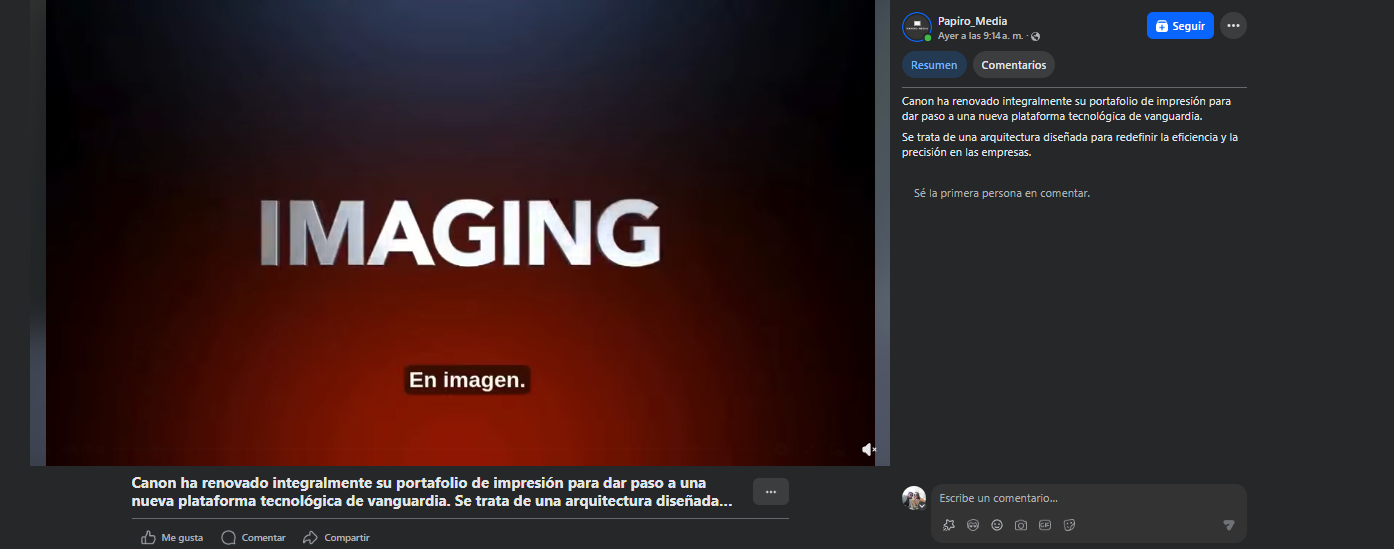This screenshot has width=1394, height=549.
Task: Open the three-dot menu next to the video caption
Action: pos(771,492)
